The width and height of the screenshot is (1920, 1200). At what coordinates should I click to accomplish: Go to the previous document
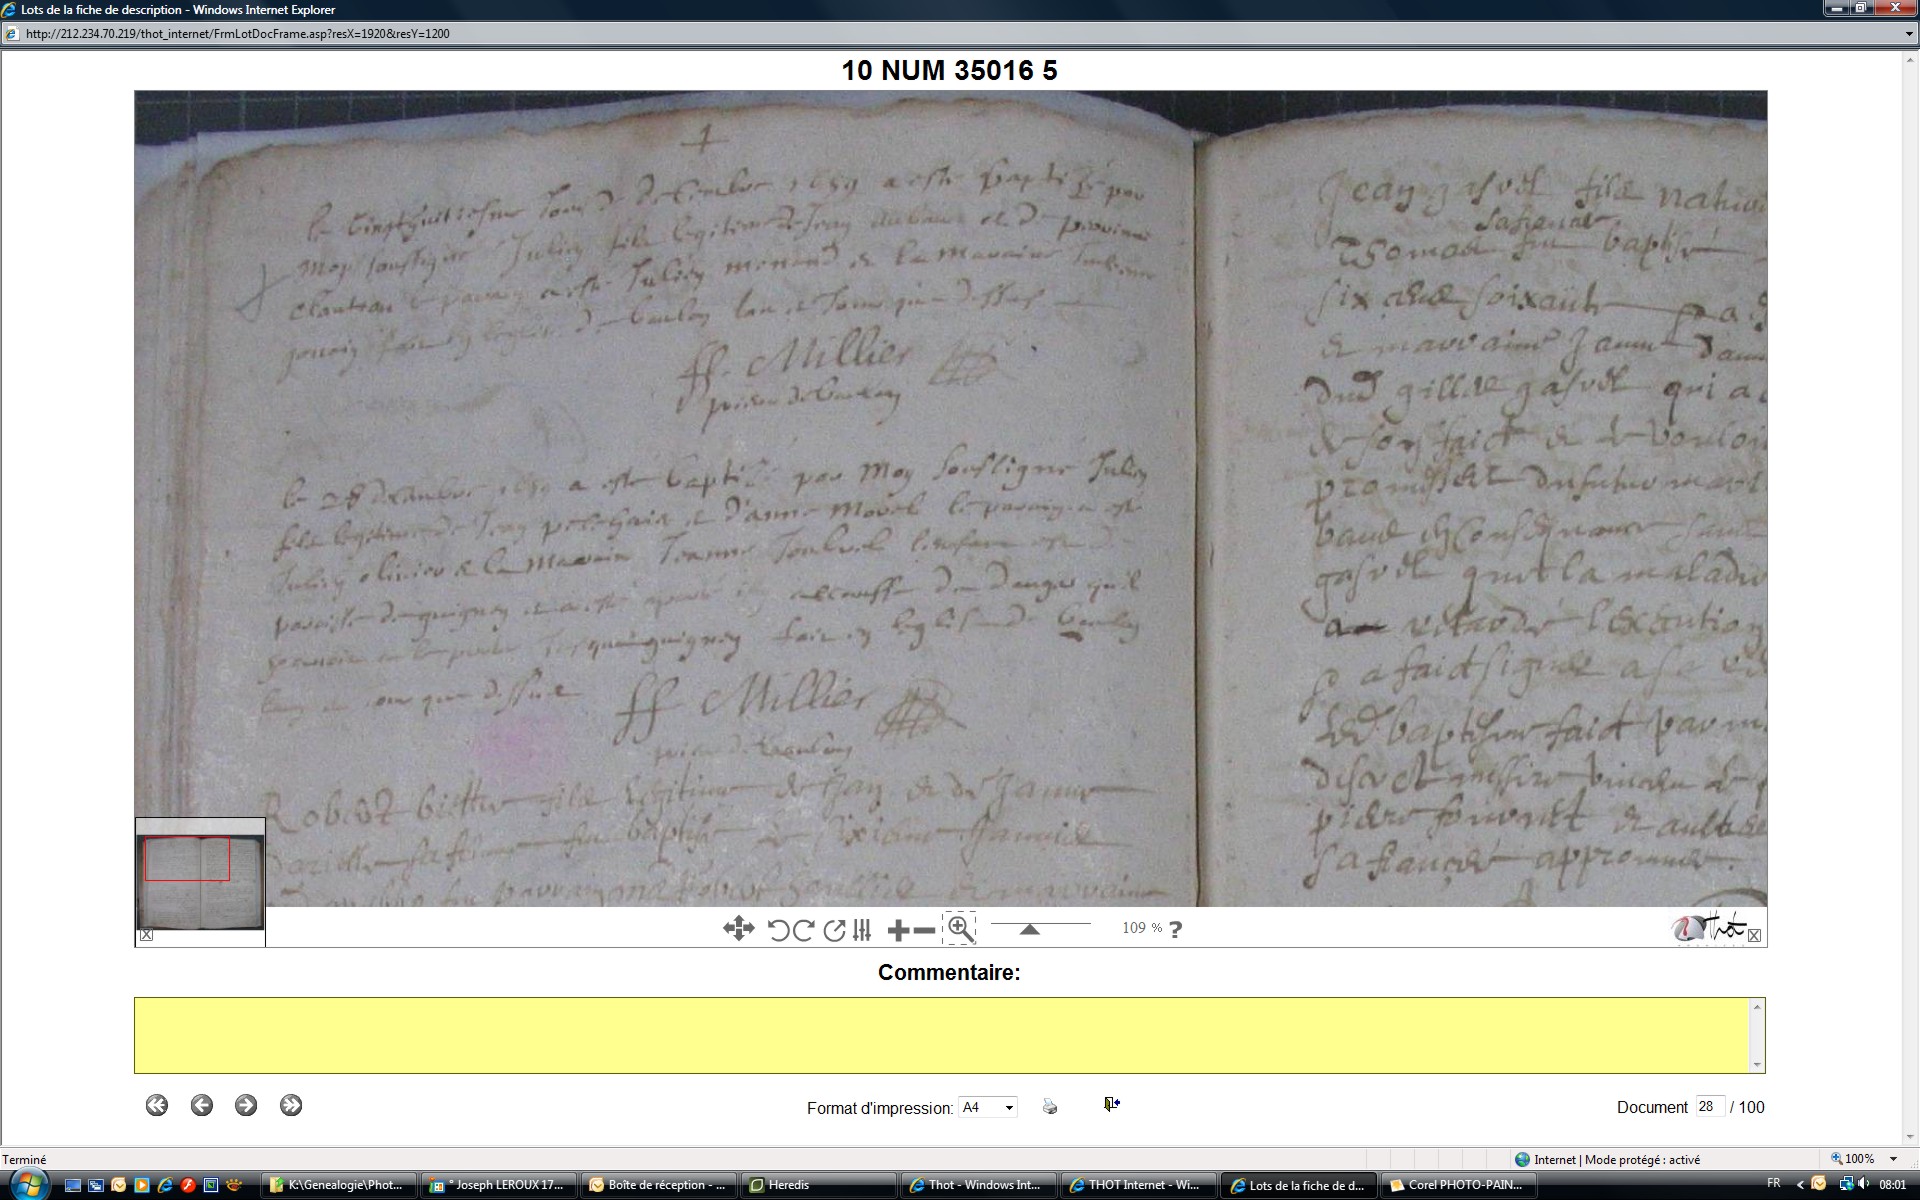(201, 1105)
